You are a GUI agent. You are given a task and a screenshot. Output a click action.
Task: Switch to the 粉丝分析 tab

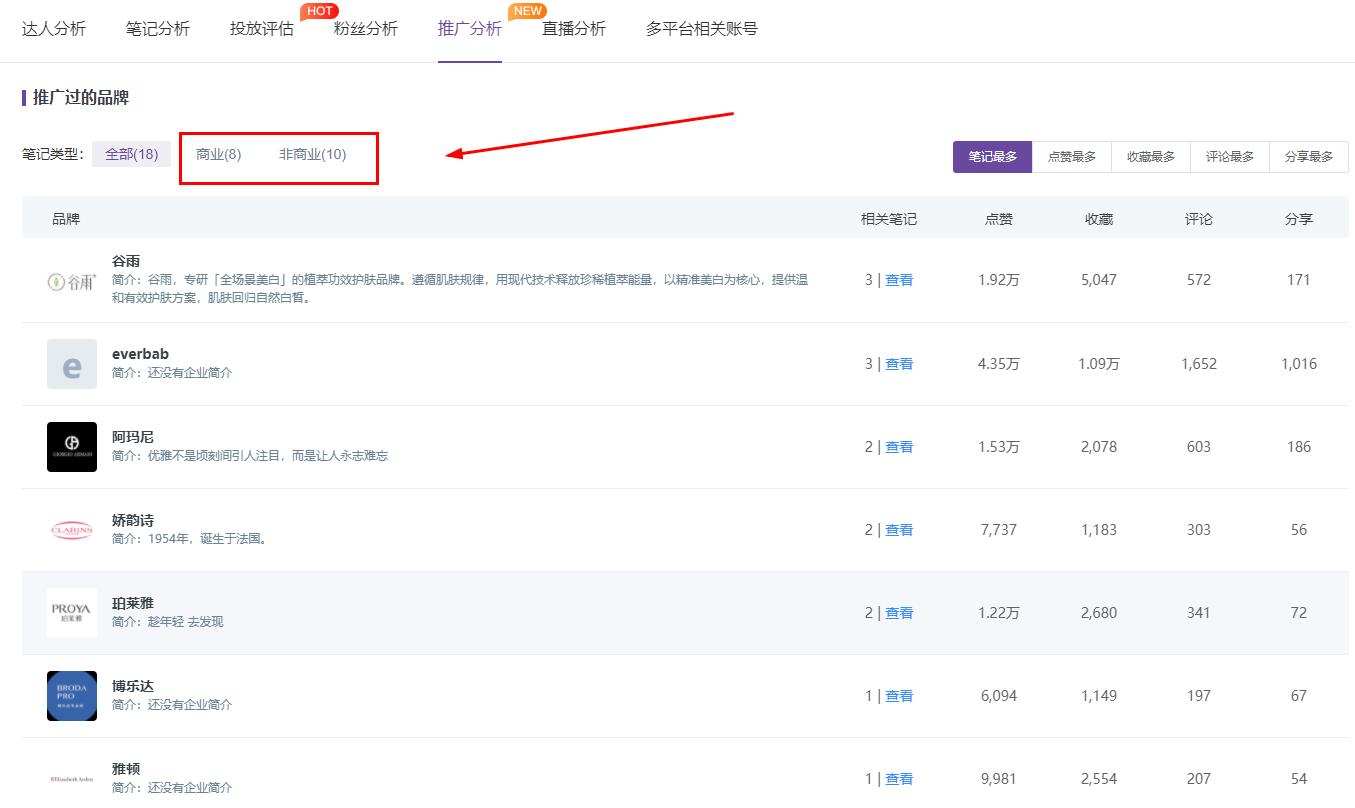(x=366, y=29)
